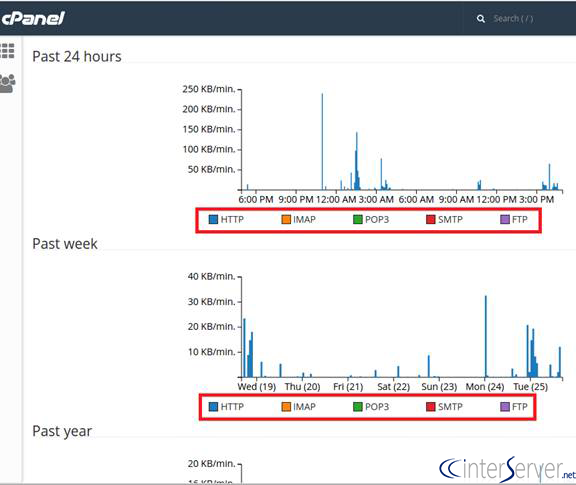Click the Wed (19) day label
Screen dimensions: 576x485
[256, 387]
